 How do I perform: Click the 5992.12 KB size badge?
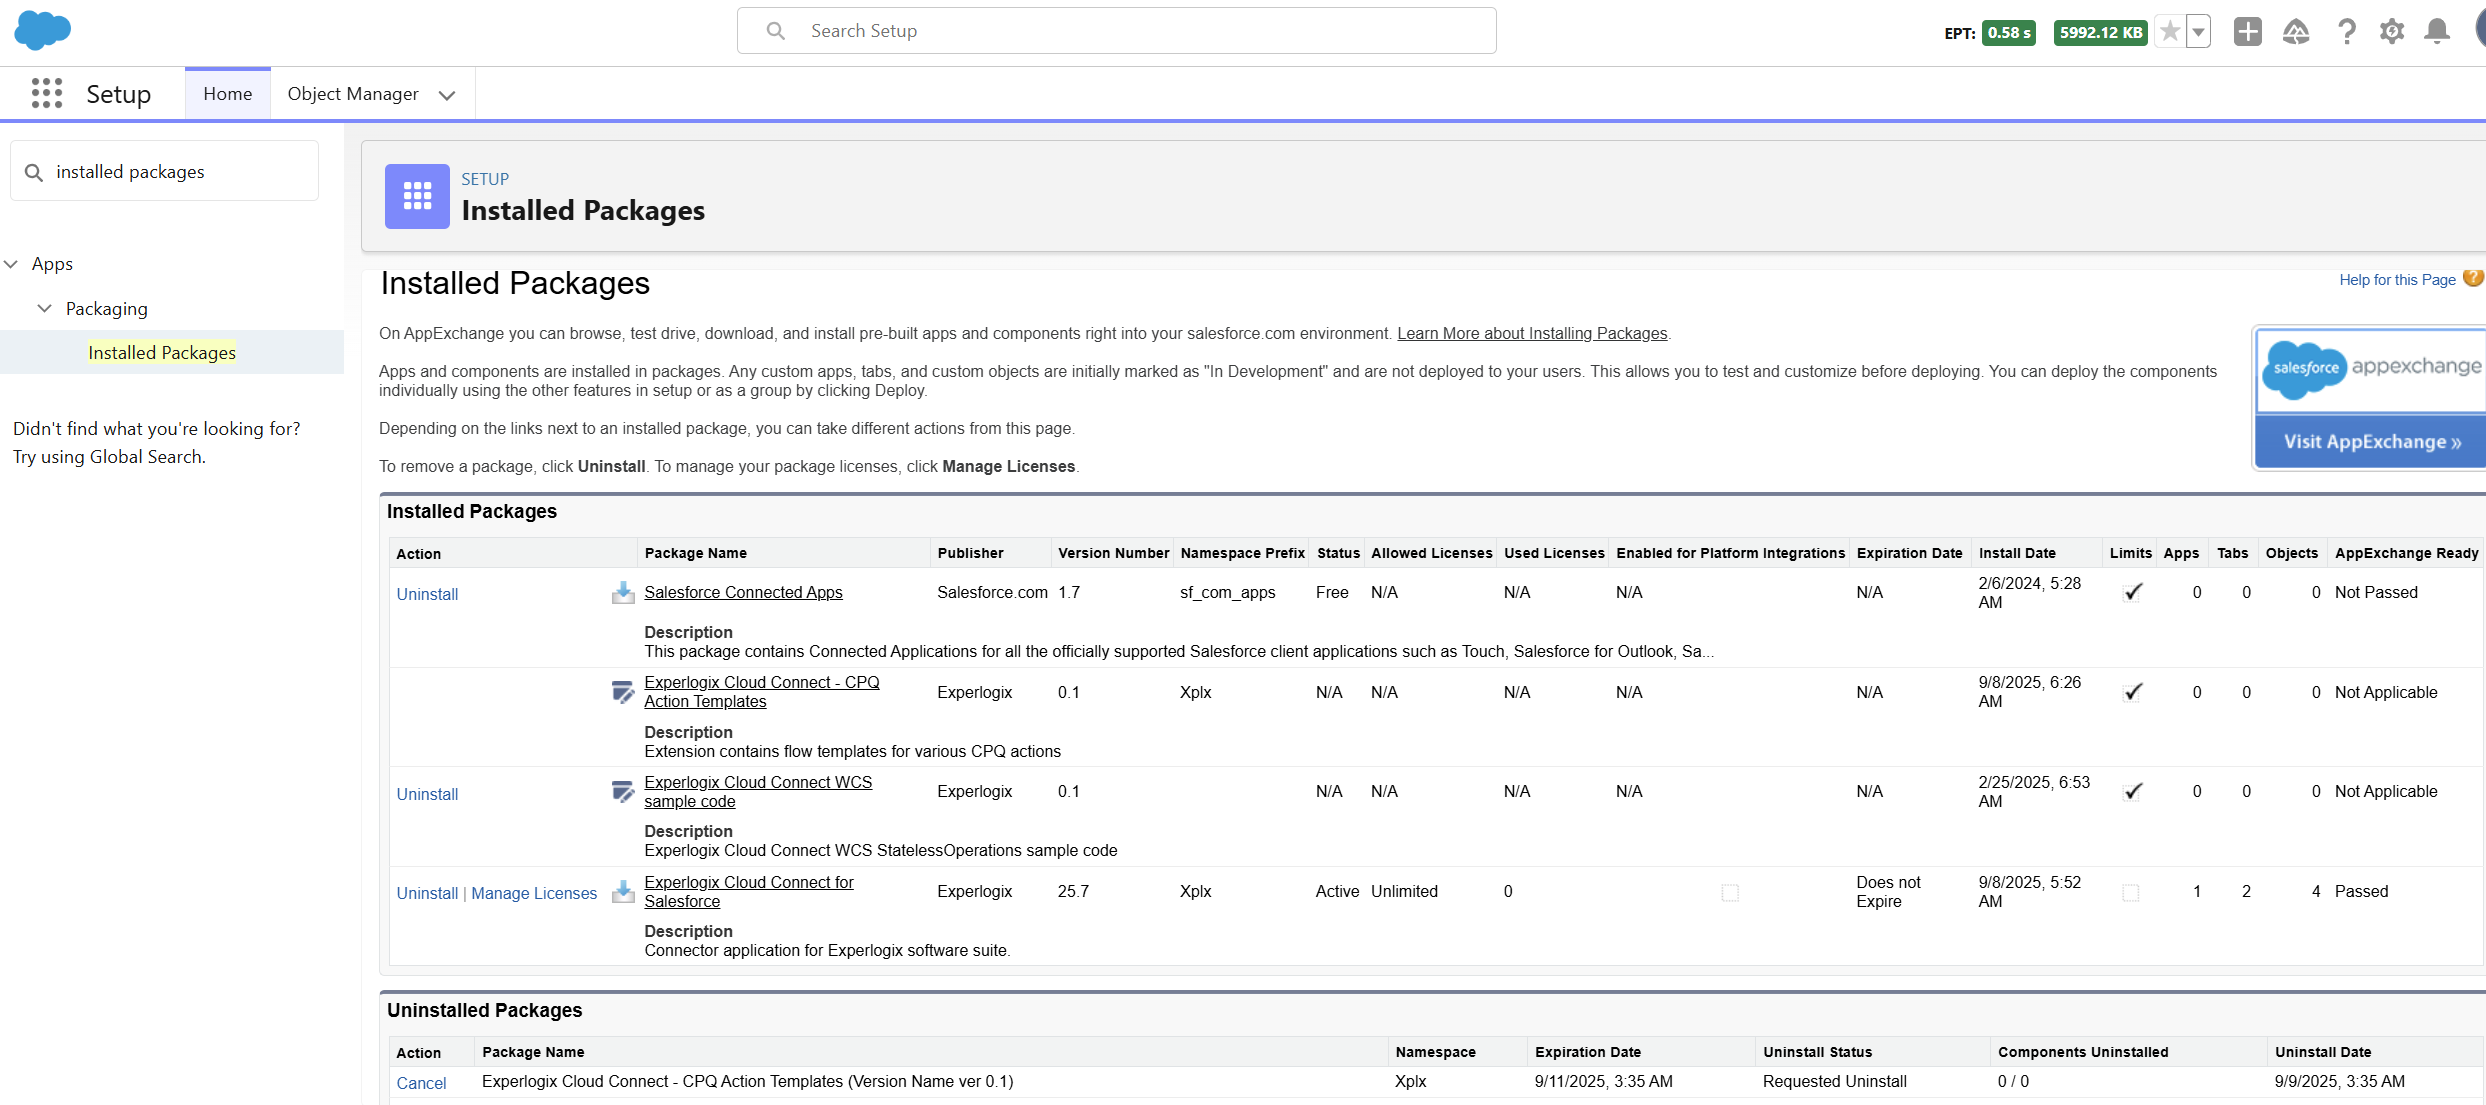click(x=2100, y=32)
